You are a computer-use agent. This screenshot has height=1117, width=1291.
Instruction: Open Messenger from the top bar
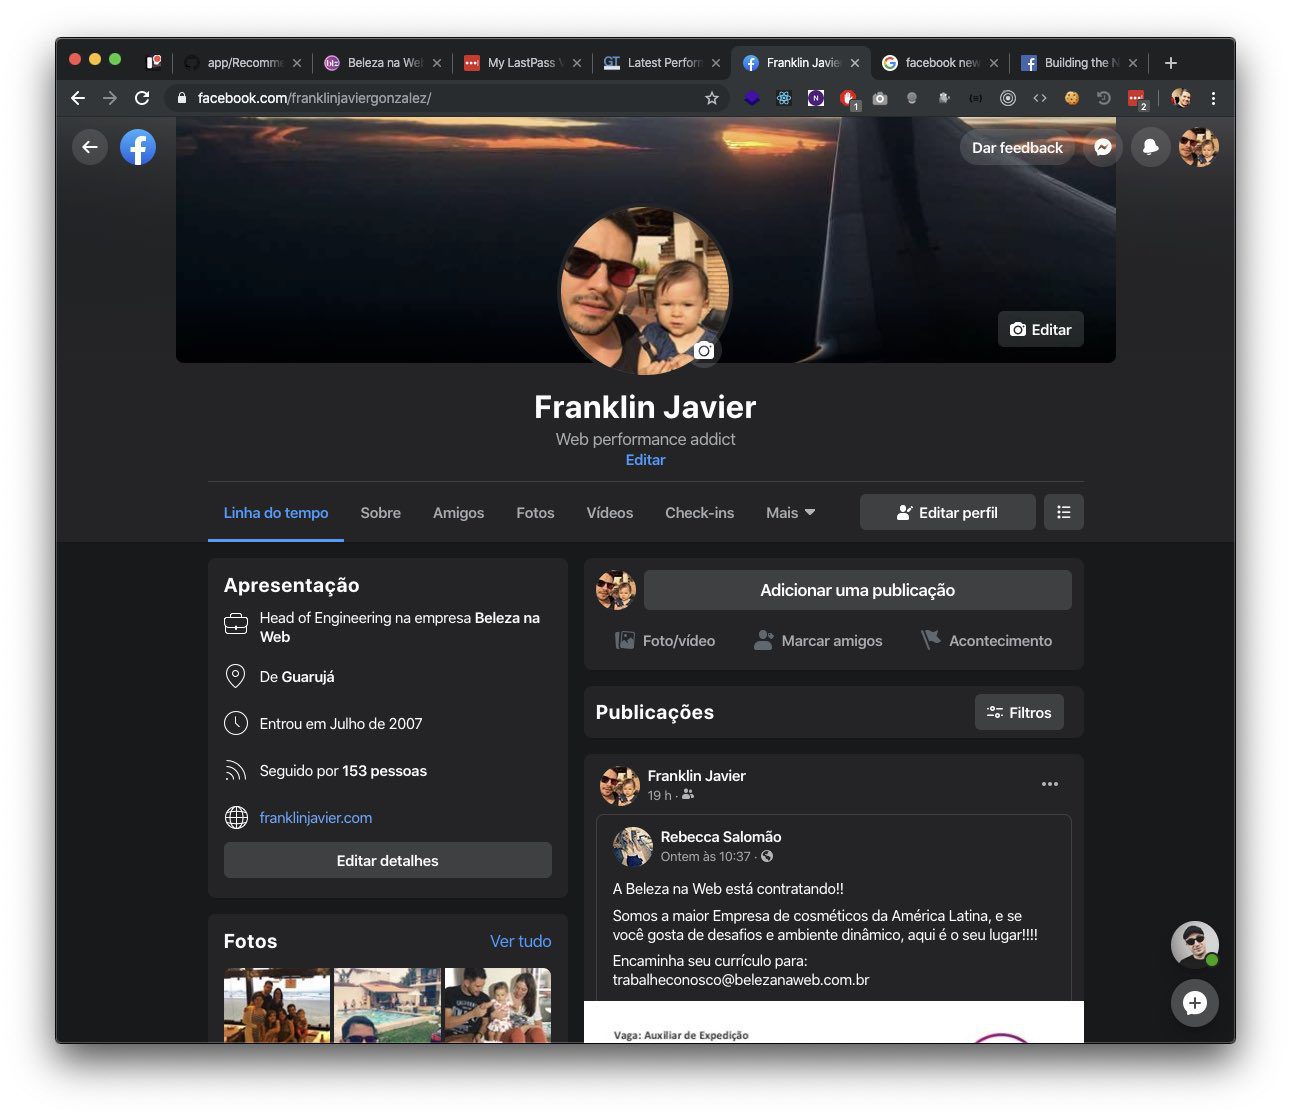(x=1103, y=147)
